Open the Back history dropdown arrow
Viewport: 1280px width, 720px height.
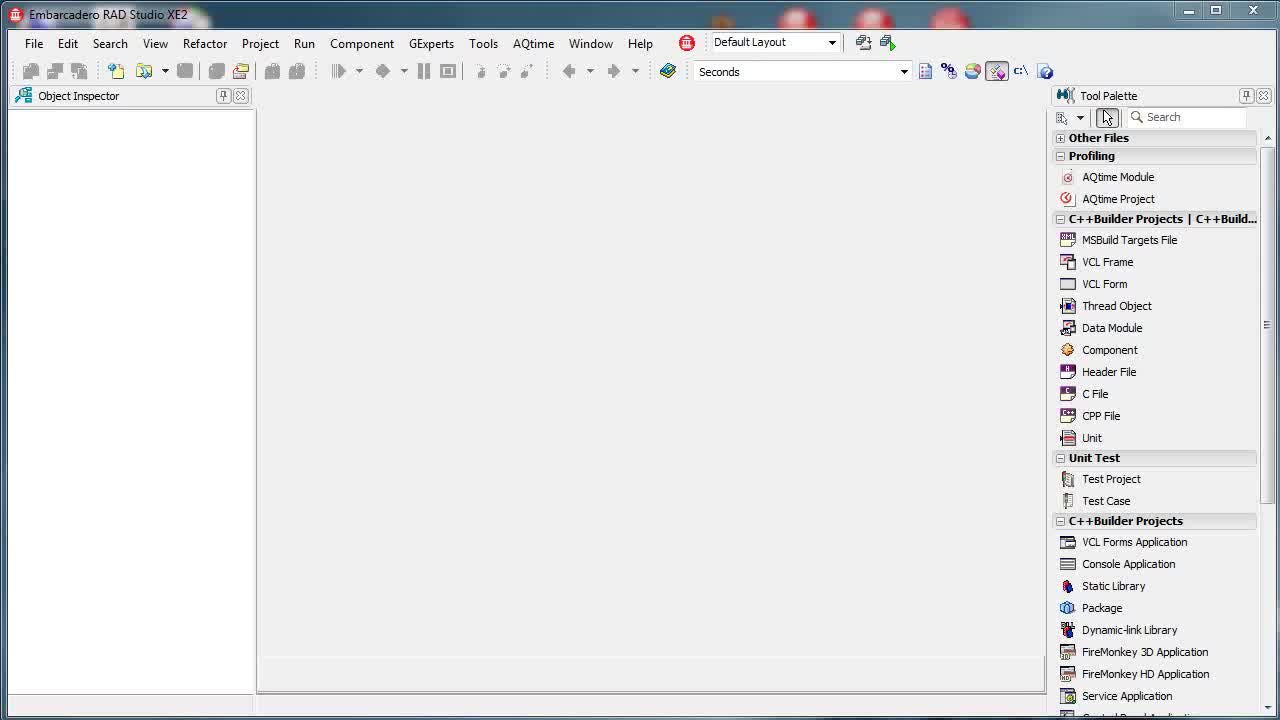point(590,71)
